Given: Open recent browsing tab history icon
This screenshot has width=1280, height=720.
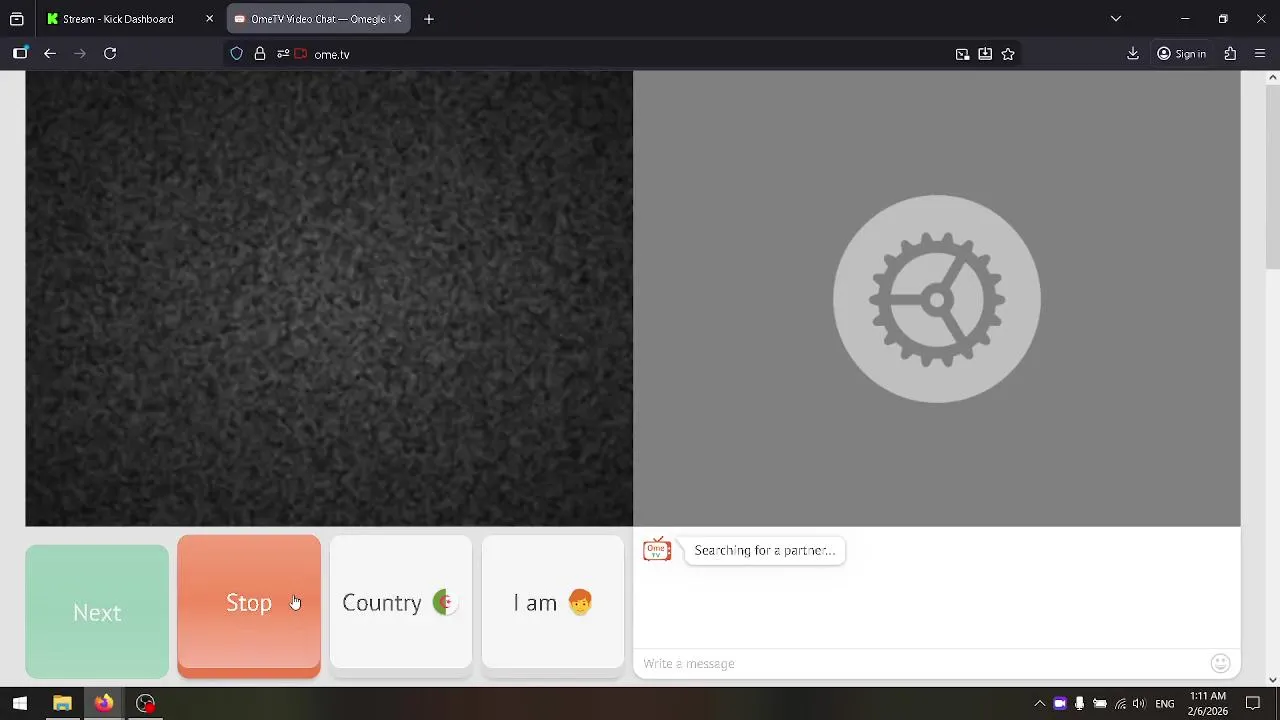Looking at the screenshot, I should pyautogui.click(x=16, y=19).
